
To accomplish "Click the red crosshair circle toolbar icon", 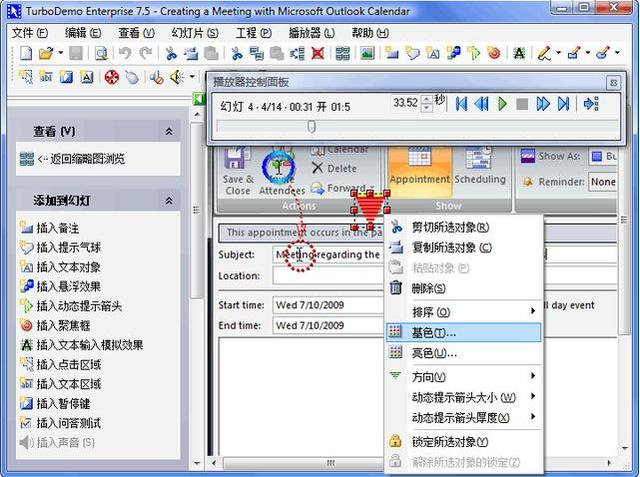I will click(111, 77).
